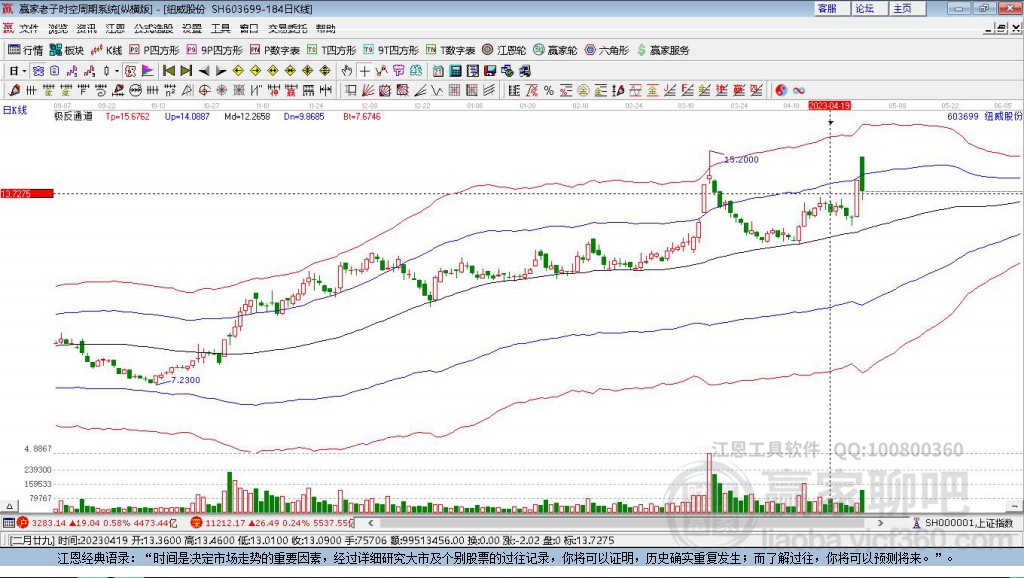This screenshot has width=1024, height=578.
Task: Click the 603699 纽威股份 stock label
Action: point(984,116)
